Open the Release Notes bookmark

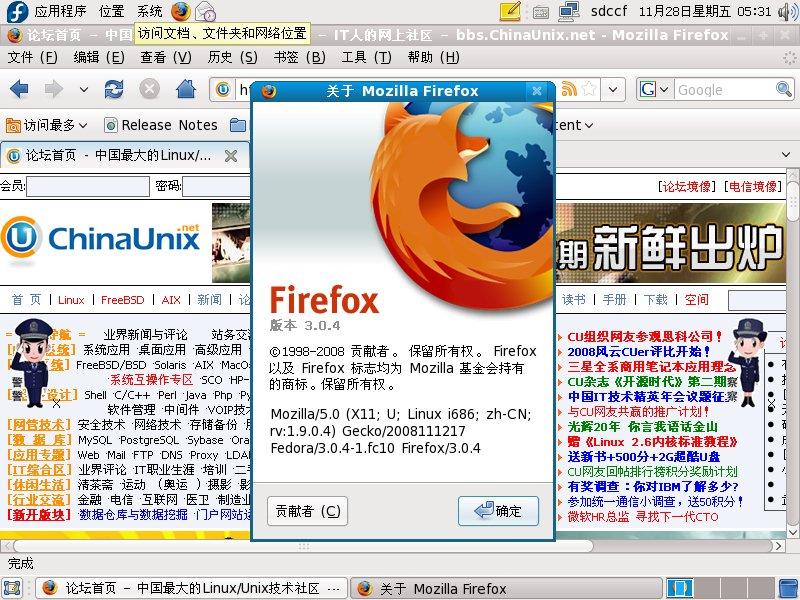[x=161, y=125]
